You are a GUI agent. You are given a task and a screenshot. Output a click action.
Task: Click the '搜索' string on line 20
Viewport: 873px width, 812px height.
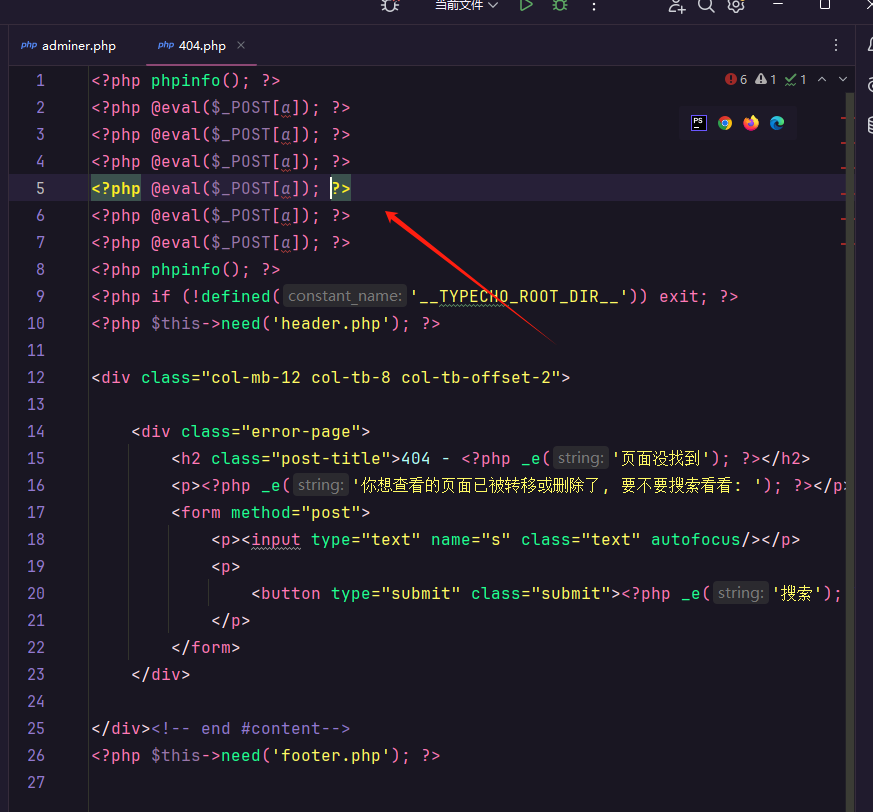point(797,594)
